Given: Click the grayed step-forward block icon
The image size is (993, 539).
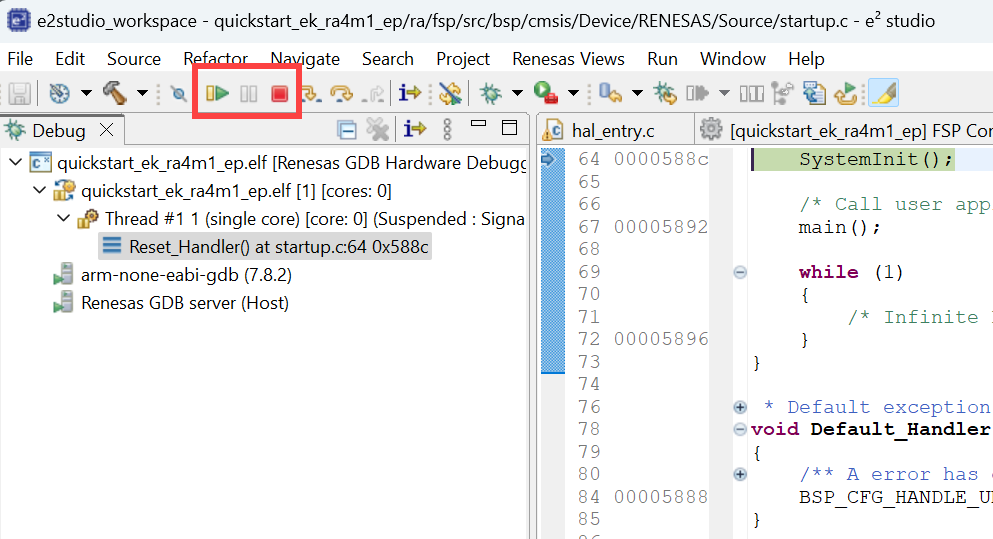Looking at the screenshot, I should click(697, 94).
